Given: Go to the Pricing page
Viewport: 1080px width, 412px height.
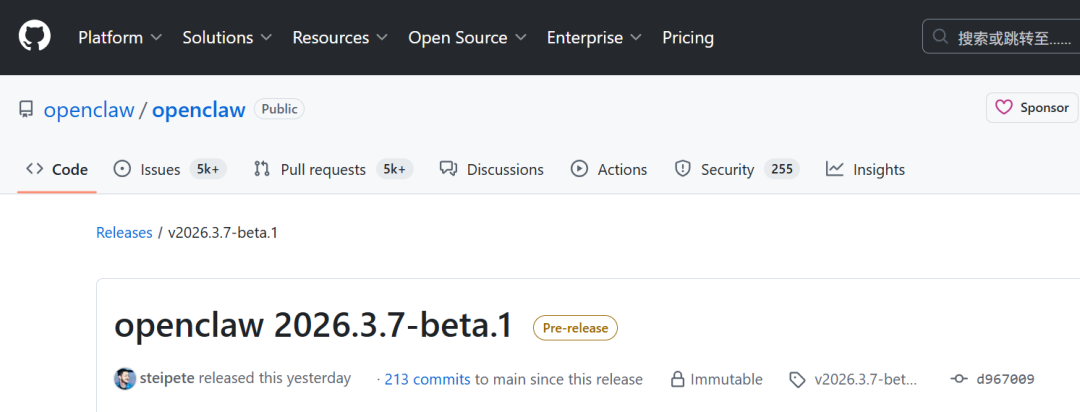Looking at the screenshot, I should 688,37.
